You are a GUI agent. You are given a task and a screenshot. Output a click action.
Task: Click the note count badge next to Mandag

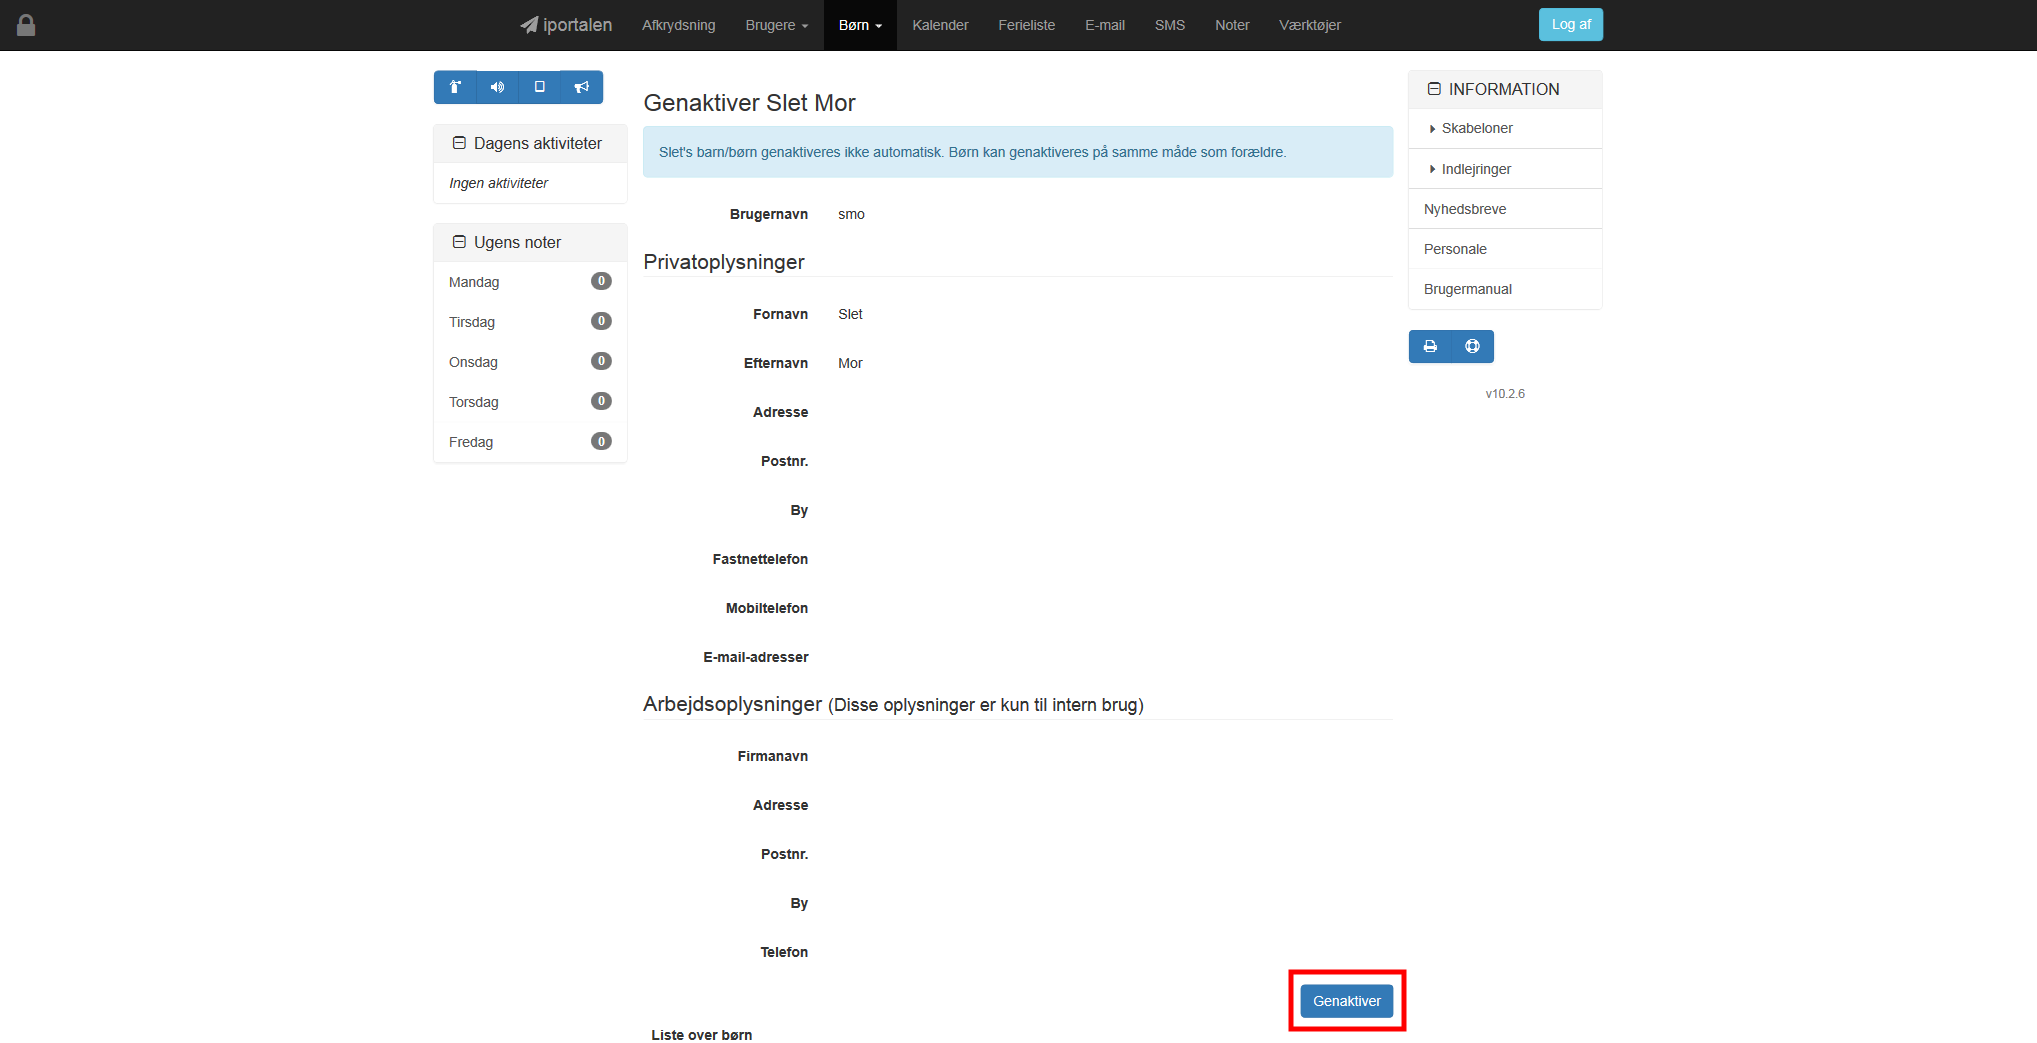pos(601,281)
